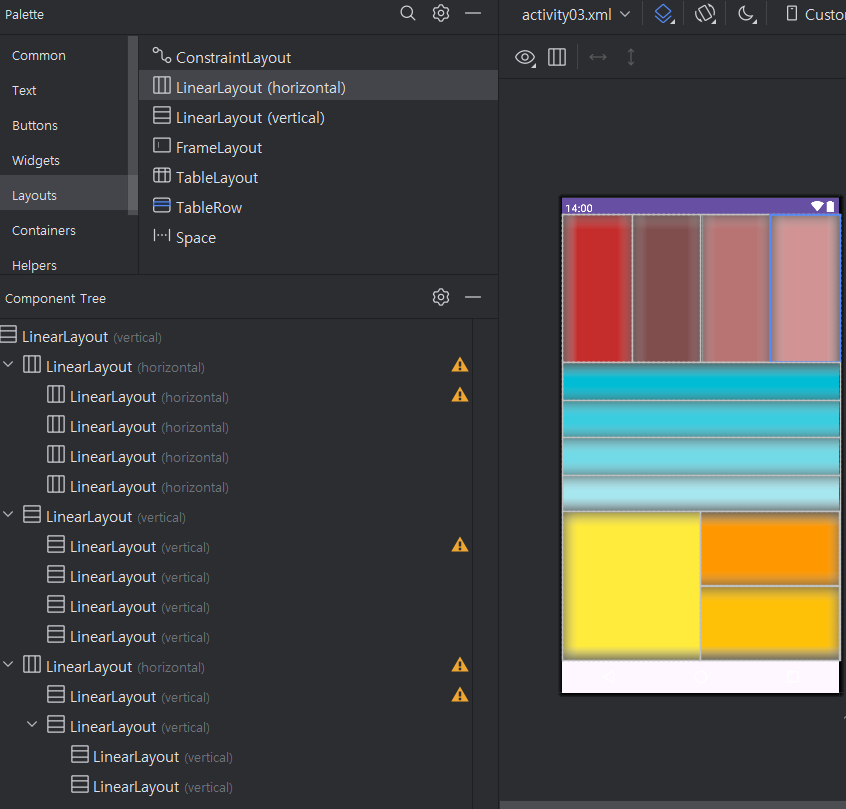Open Component Tree settings gear

tap(441, 297)
